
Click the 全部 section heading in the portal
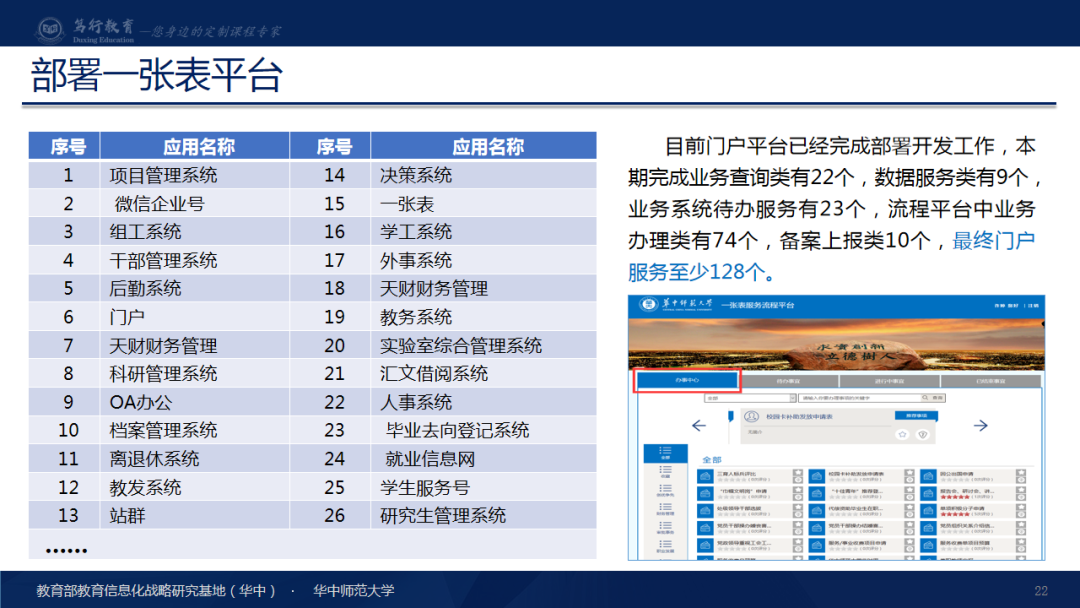click(x=712, y=459)
